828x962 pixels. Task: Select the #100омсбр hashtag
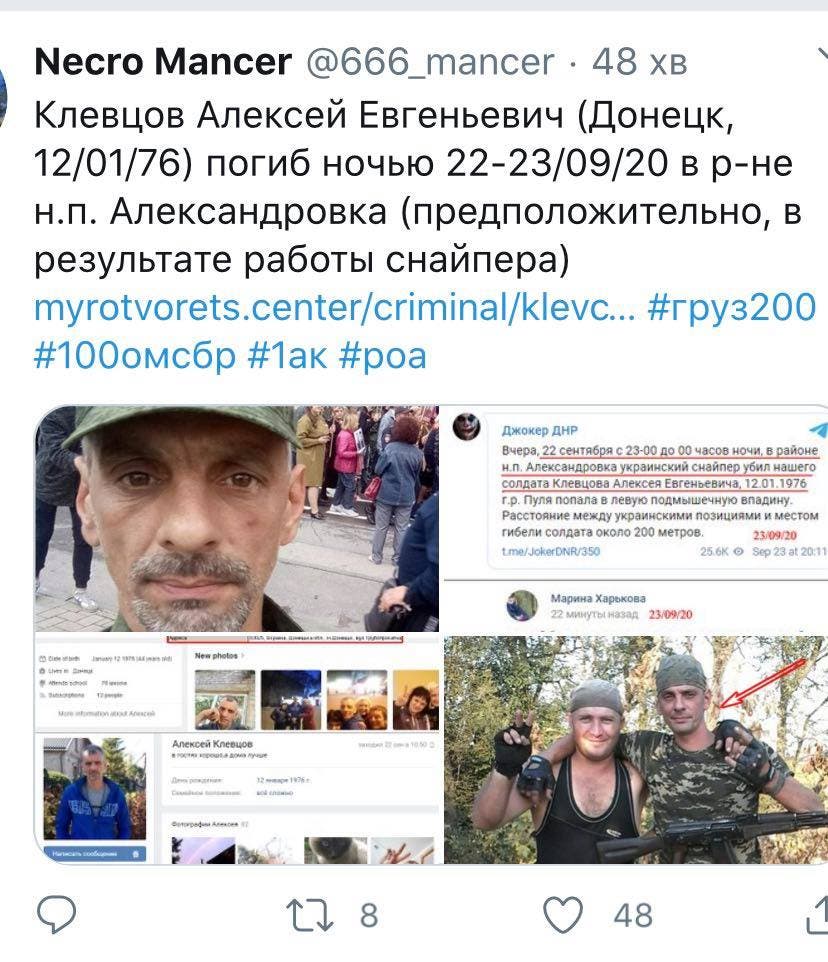pos(135,355)
